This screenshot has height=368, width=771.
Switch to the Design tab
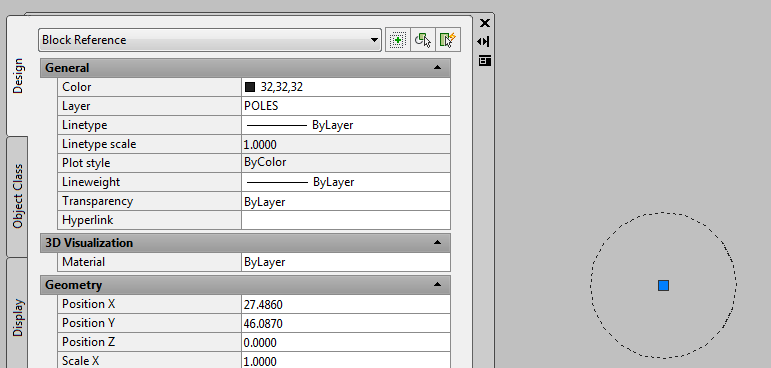(18, 76)
